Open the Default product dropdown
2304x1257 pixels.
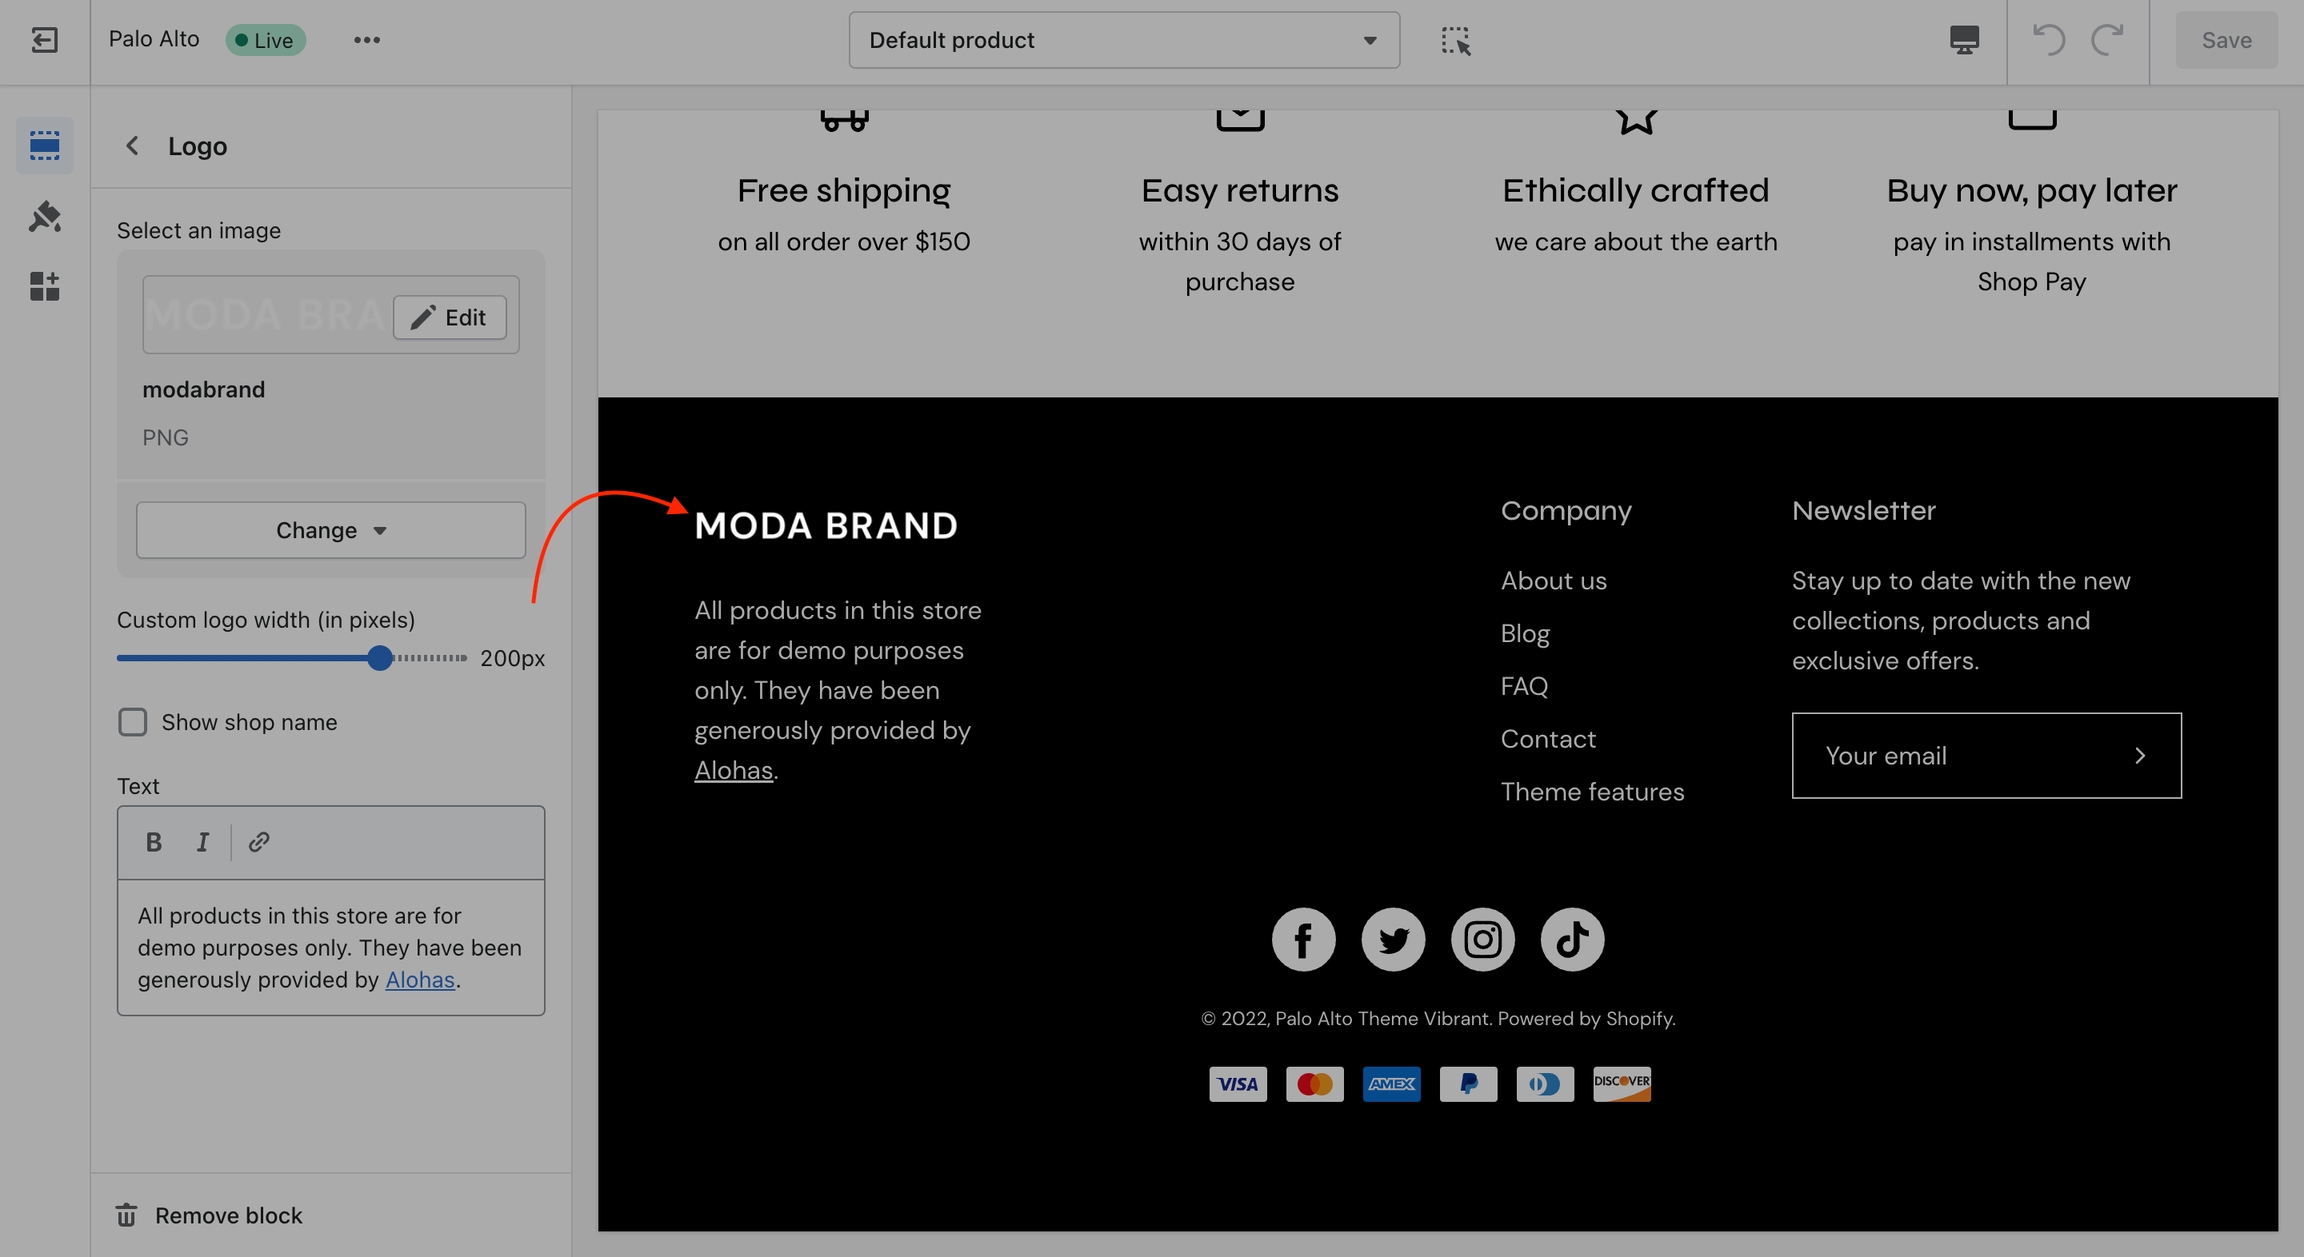pyautogui.click(x=1123, y=40)
